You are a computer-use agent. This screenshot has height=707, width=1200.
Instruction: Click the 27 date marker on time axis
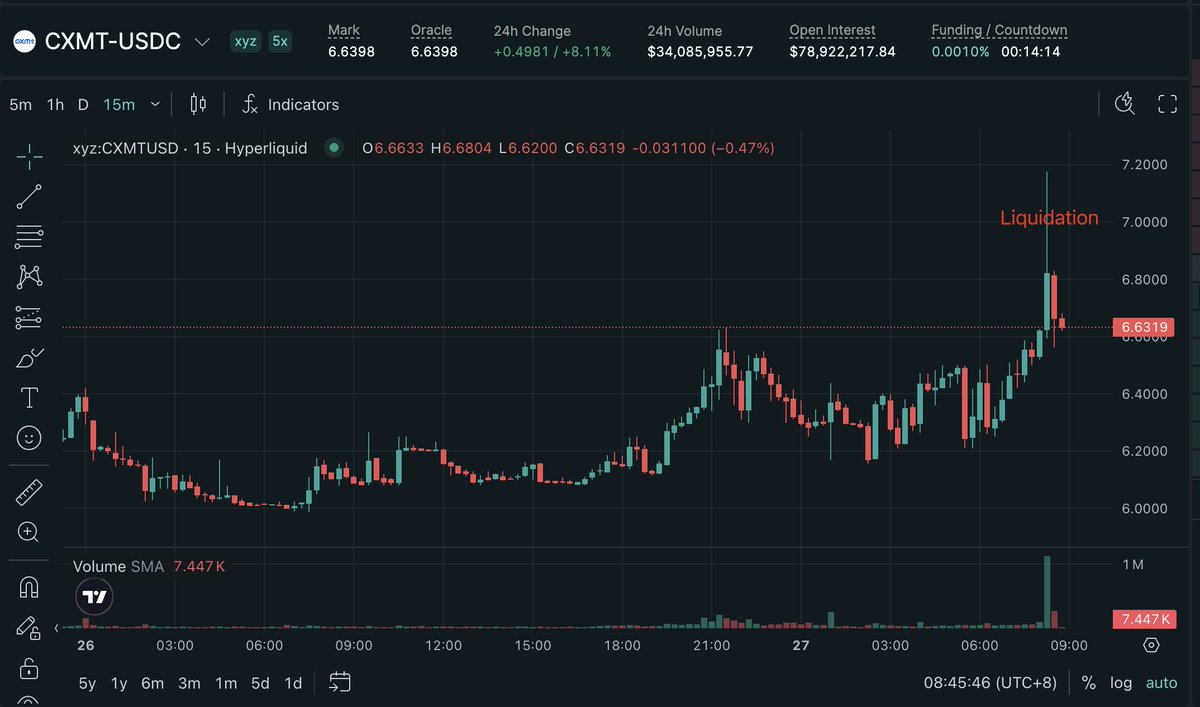(x=800, y=646)
